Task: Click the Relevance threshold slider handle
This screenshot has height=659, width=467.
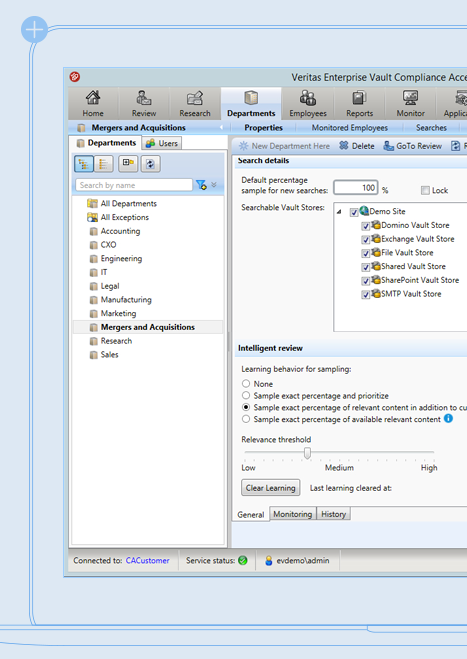Action: click(x=307, y=453)
